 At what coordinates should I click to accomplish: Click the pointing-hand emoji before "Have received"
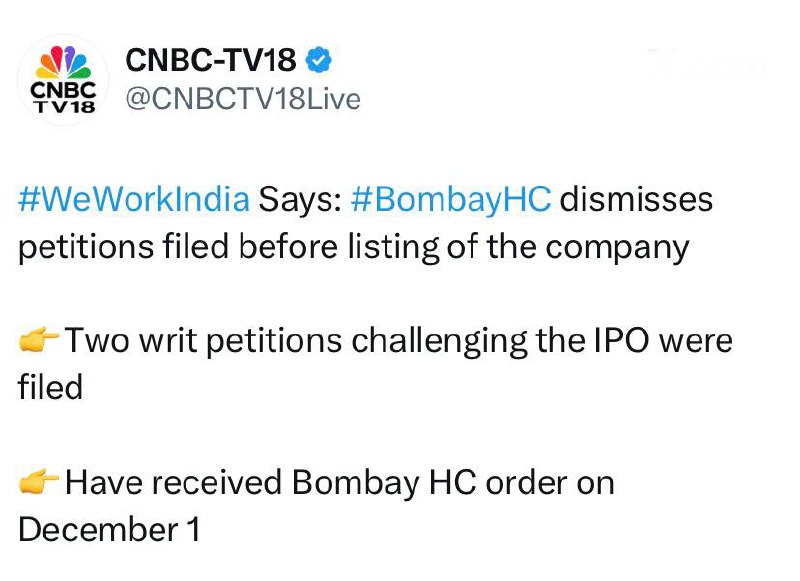pos(38,485)
